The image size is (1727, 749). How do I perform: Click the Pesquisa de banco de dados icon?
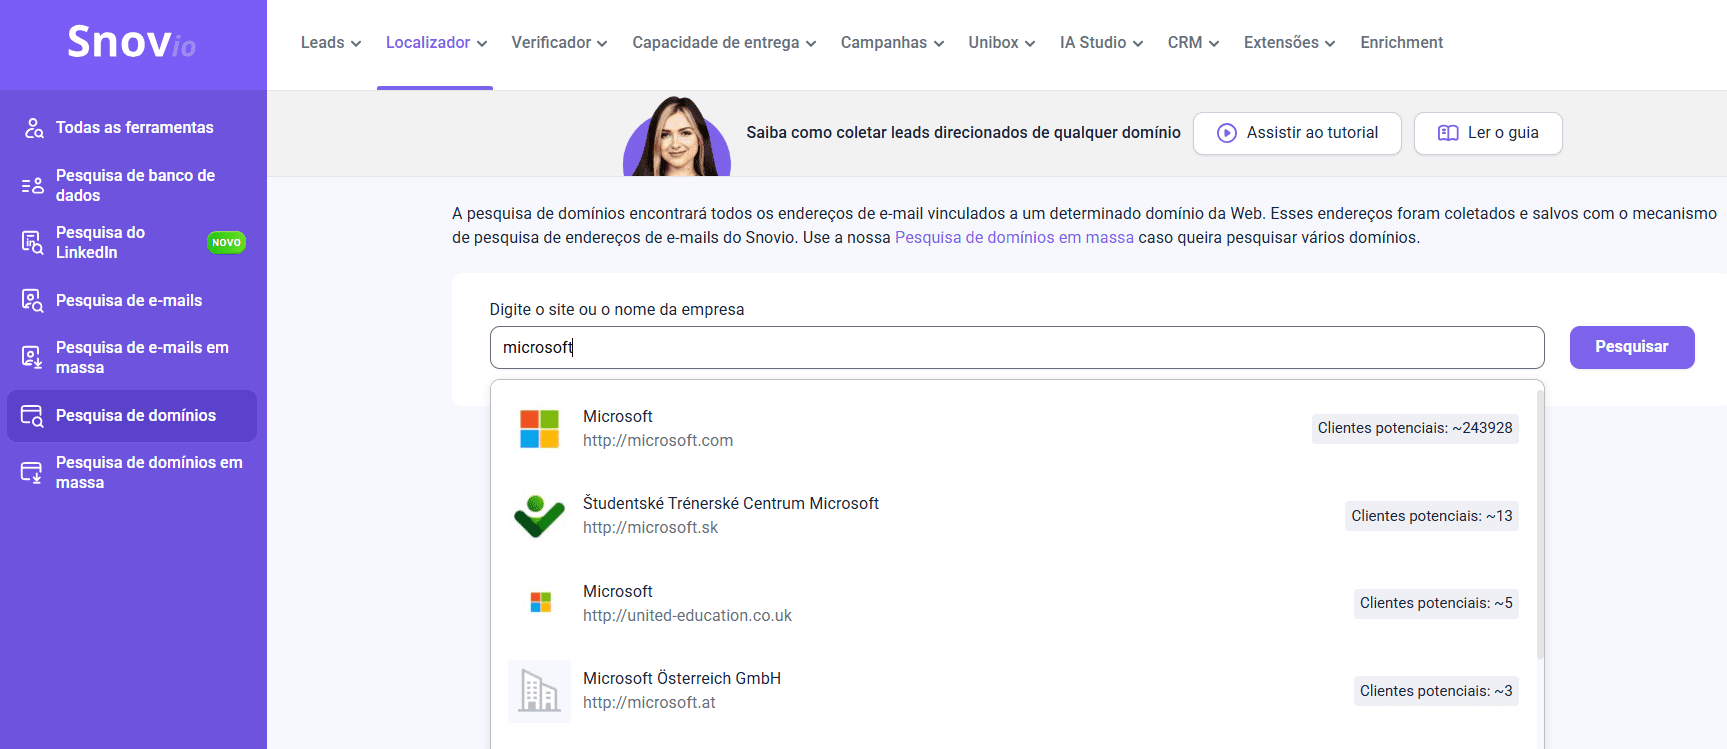(33, 185)
